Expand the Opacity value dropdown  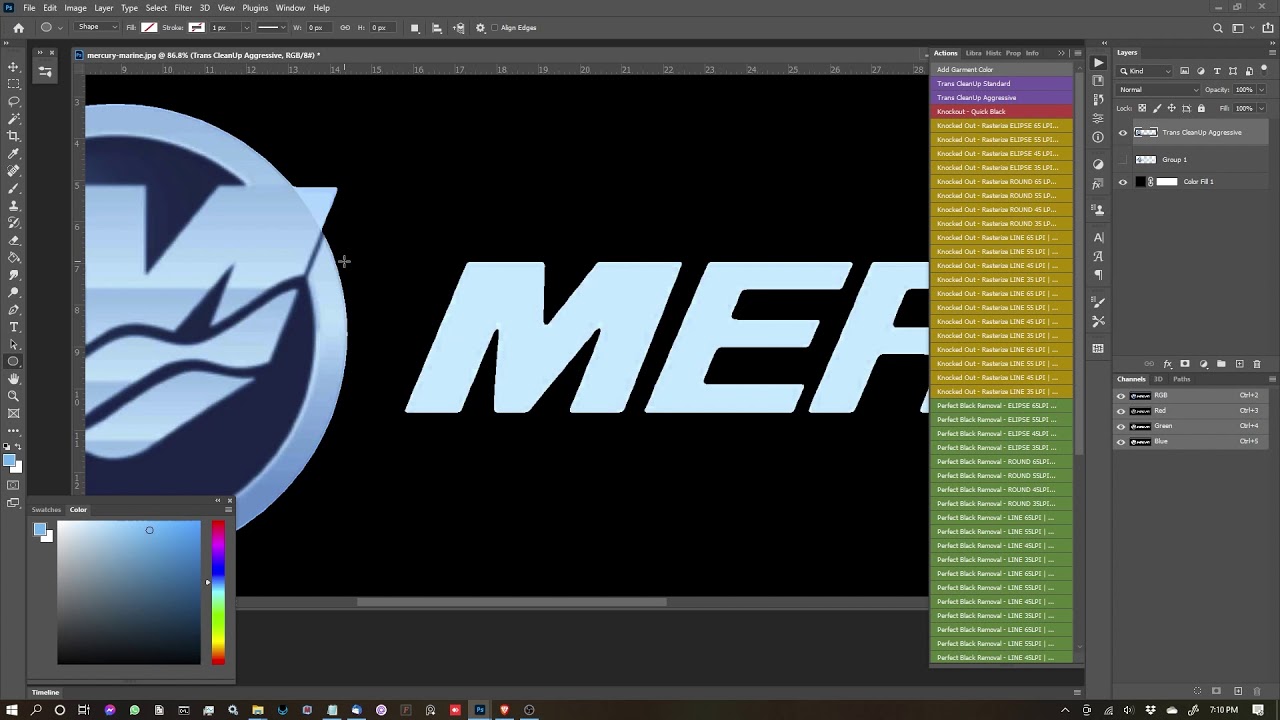click(x=1261, y=90)
